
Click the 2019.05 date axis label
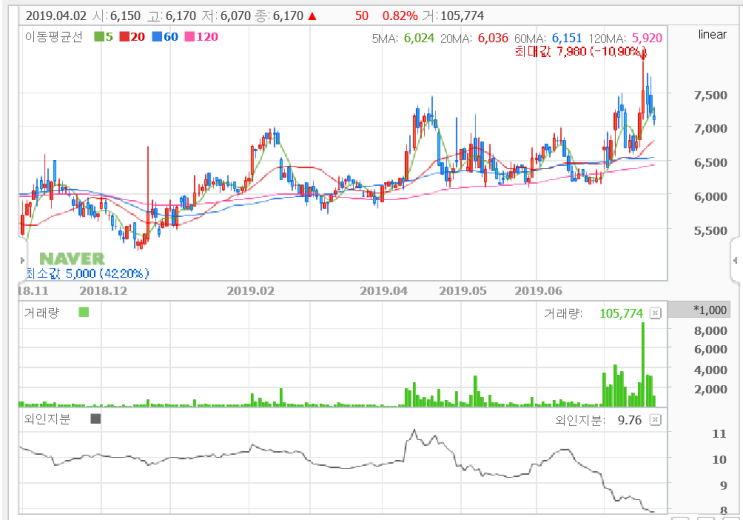[x=462, y=291]
